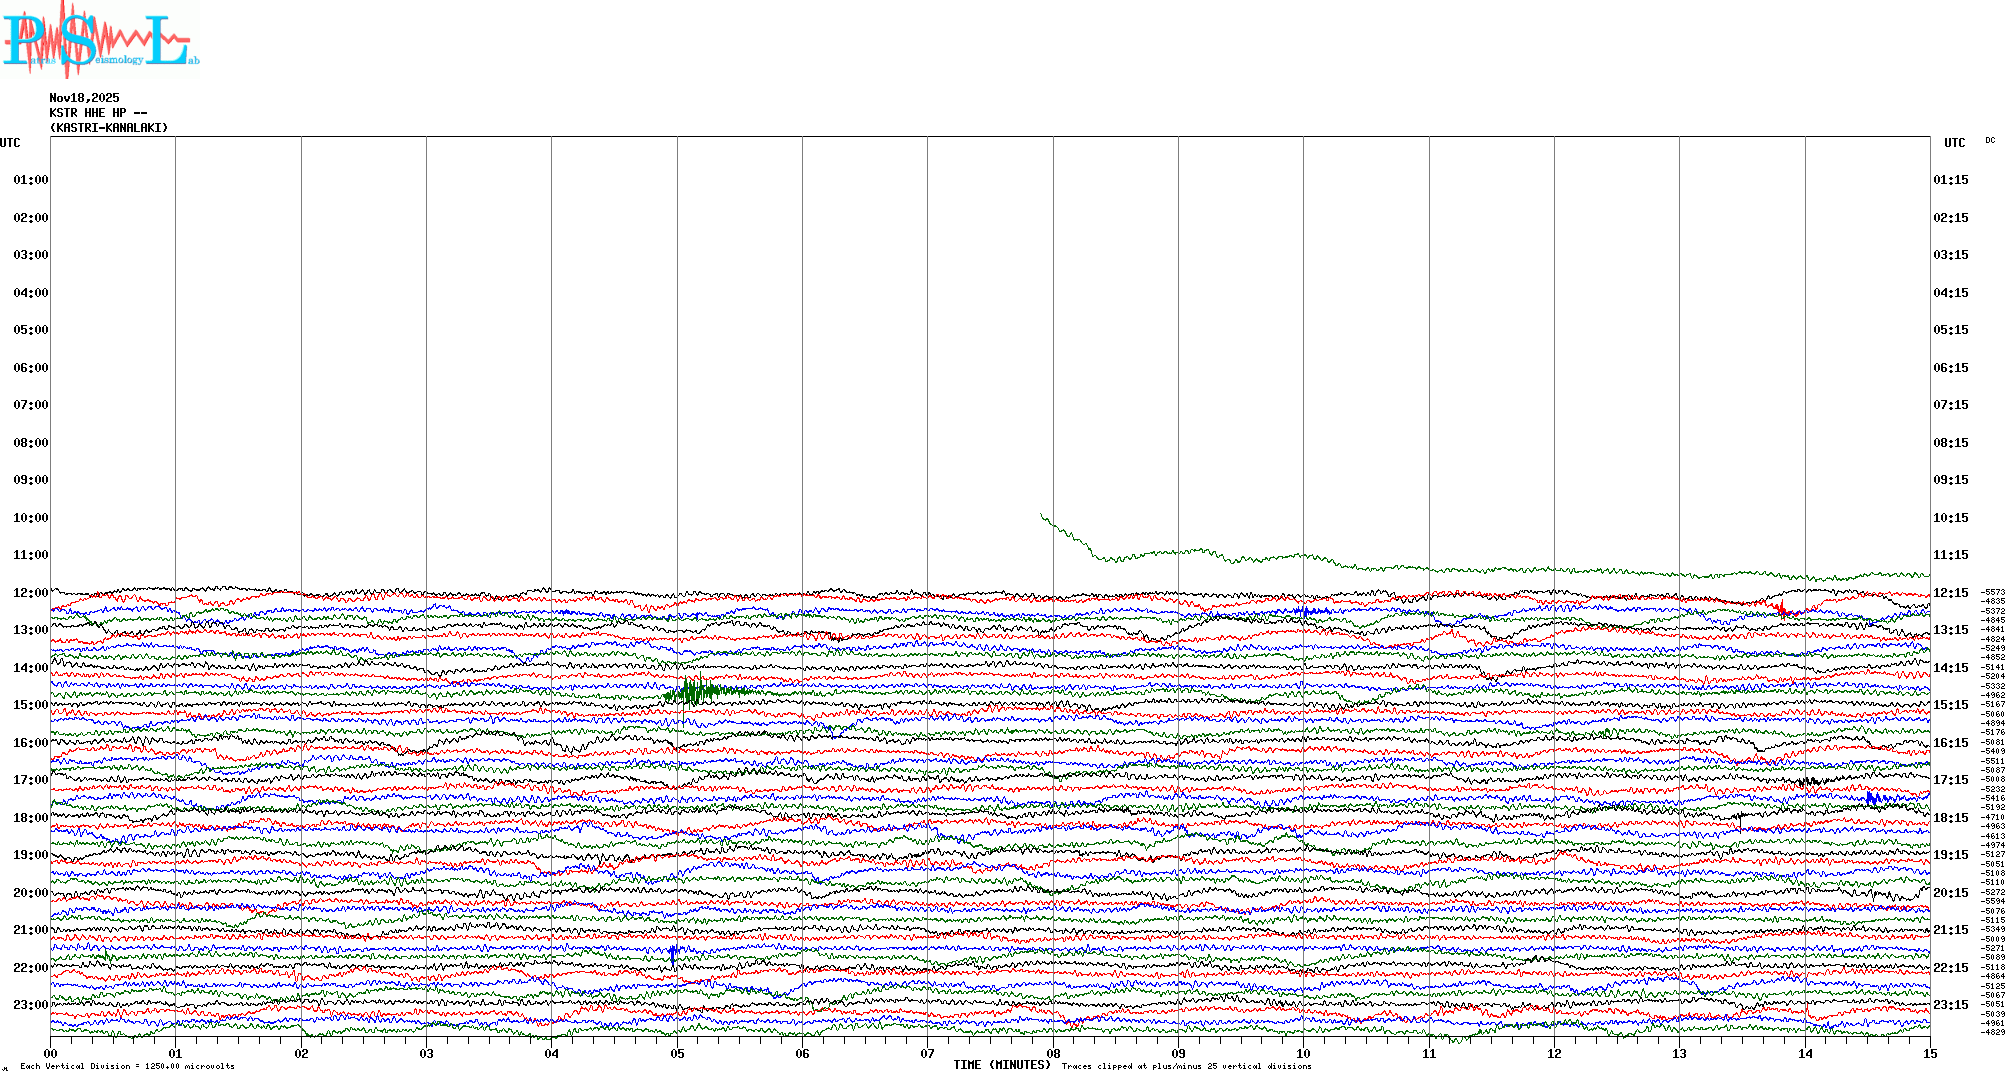Viewport: 2010px width, 1080px height.
Task: Click the vertical division microvolts note
Action: click(x=127, y=1066)
